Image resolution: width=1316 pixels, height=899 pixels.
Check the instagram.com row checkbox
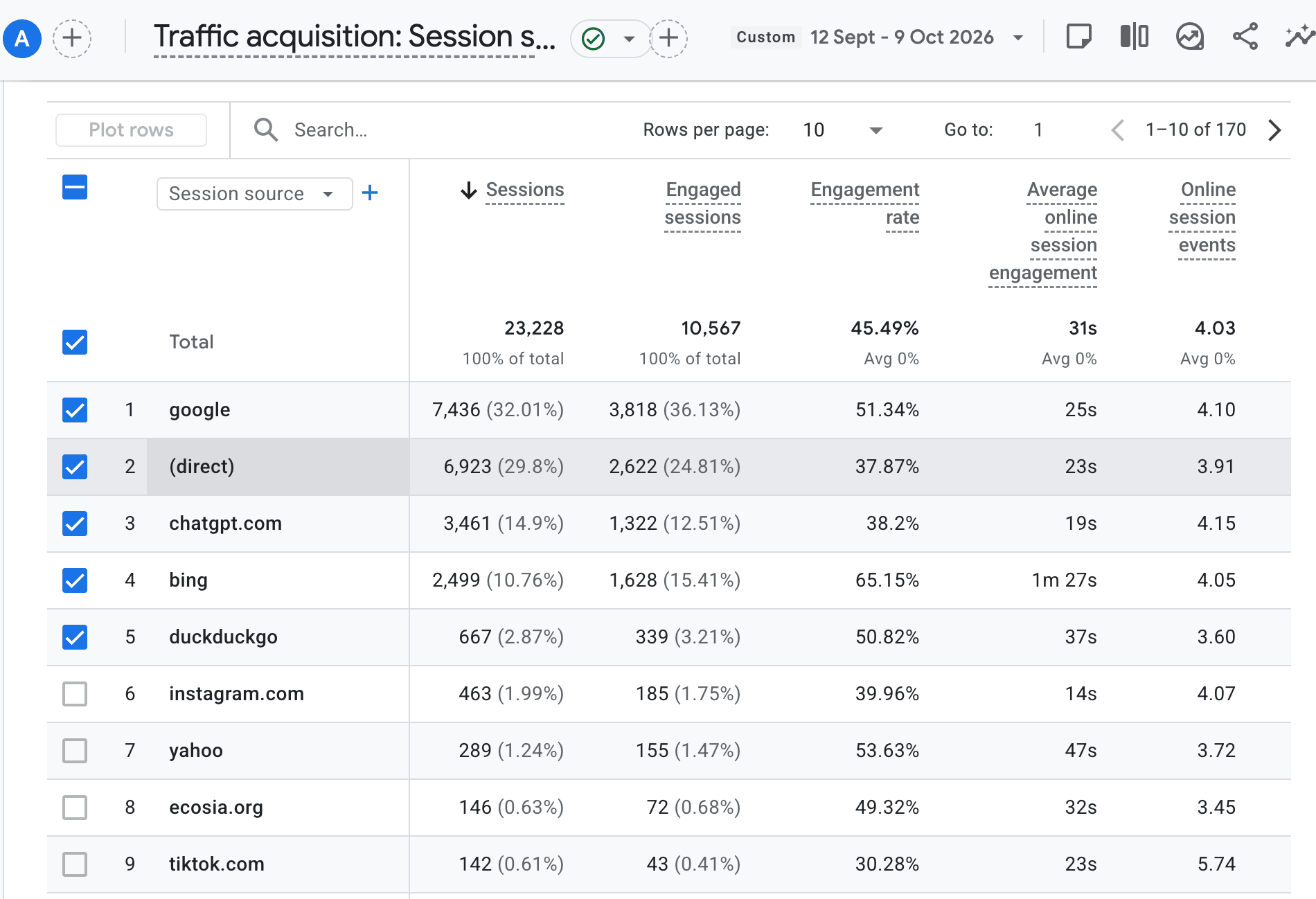(x=75, y=694)
